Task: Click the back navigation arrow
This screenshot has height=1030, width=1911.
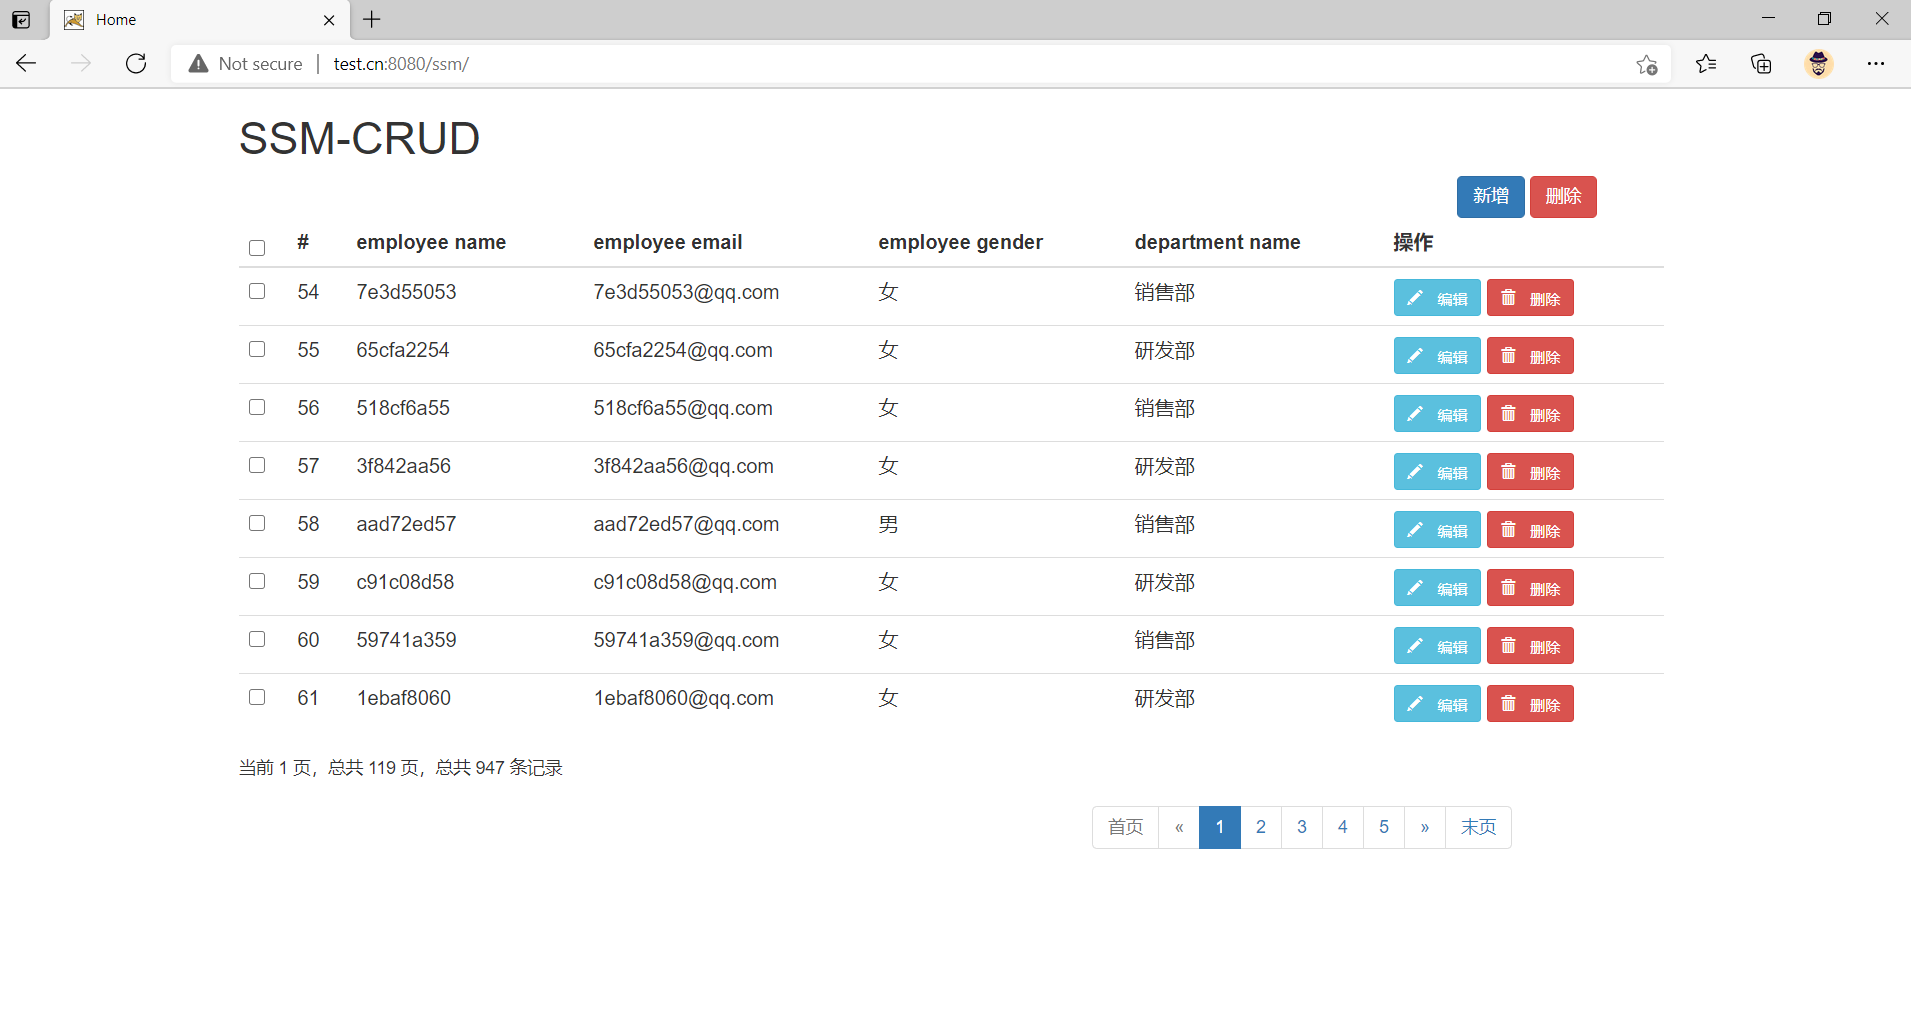Action: (27, 64)
